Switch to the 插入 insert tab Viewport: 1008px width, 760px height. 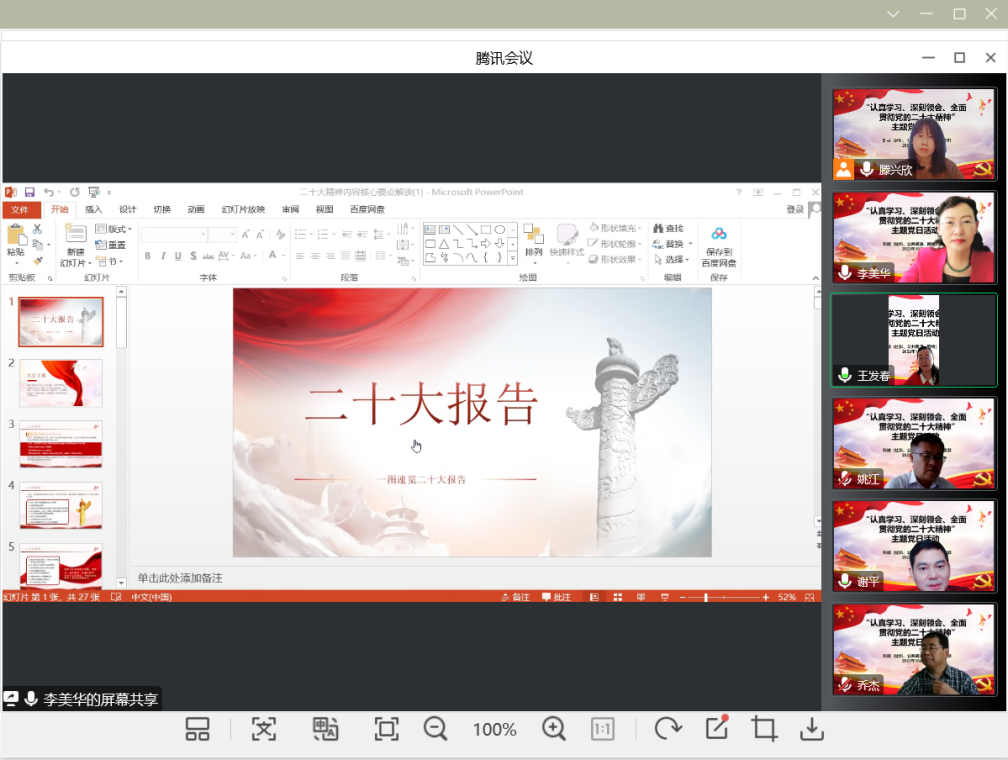coord(93,210)
